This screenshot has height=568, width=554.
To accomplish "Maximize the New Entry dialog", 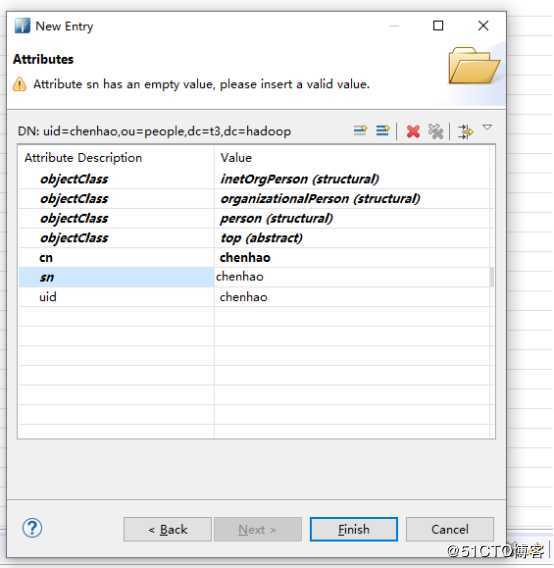I will click(x=438, y=26).
